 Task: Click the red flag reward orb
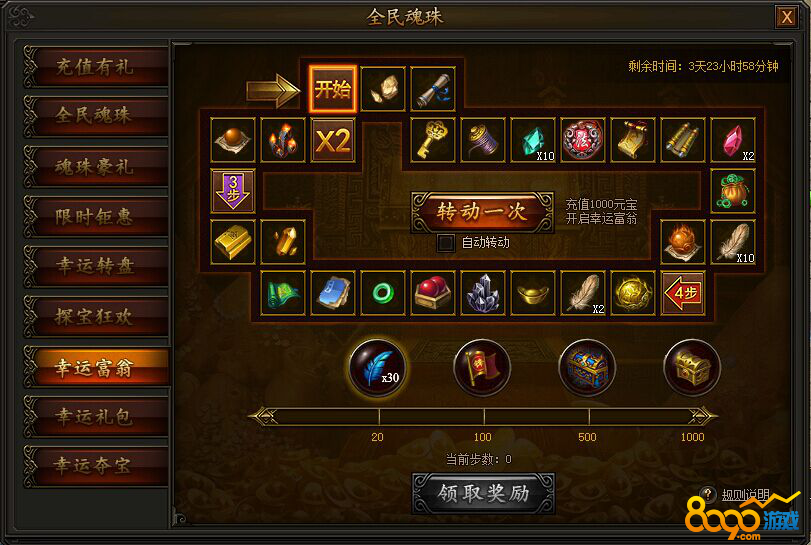click(x=482, y=367)
